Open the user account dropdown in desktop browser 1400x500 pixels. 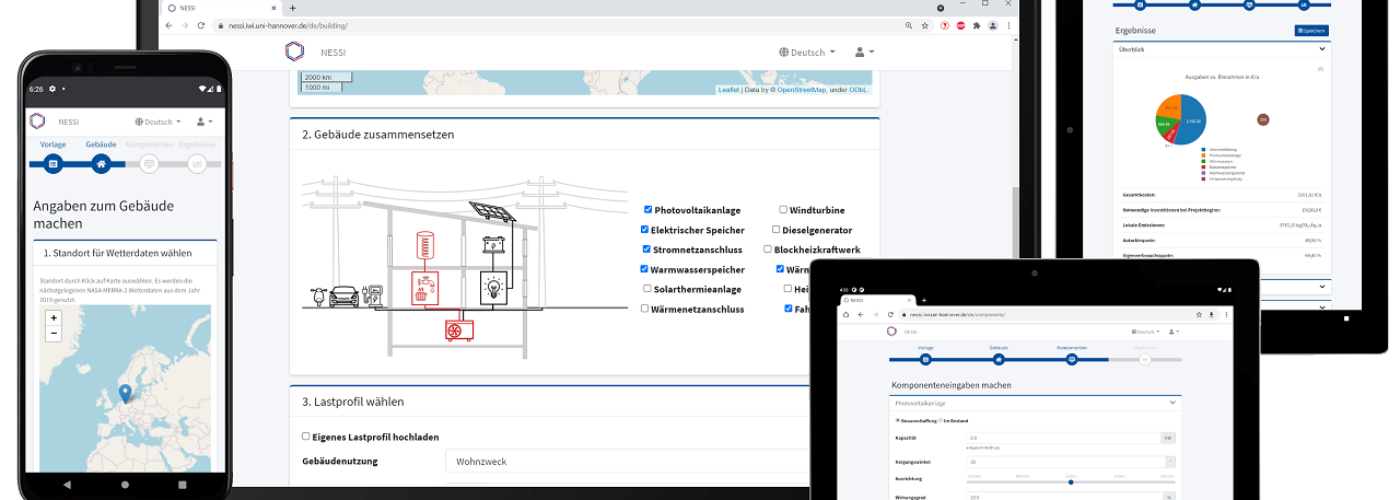click(x=864, y=52)
